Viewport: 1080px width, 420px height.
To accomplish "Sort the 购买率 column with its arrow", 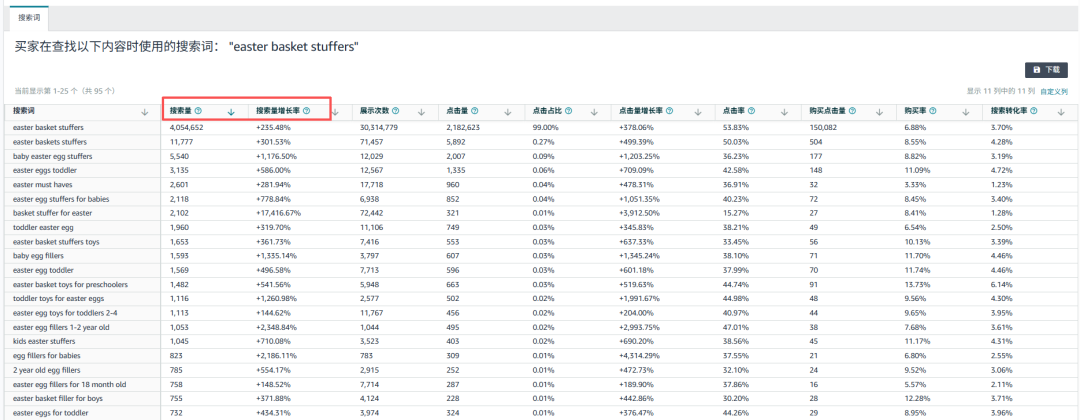I will pyautogui.click(x=966, y=112).
